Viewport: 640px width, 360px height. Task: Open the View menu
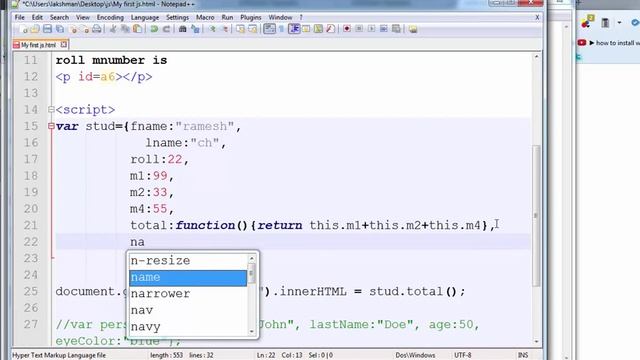(x=82, y=18)
